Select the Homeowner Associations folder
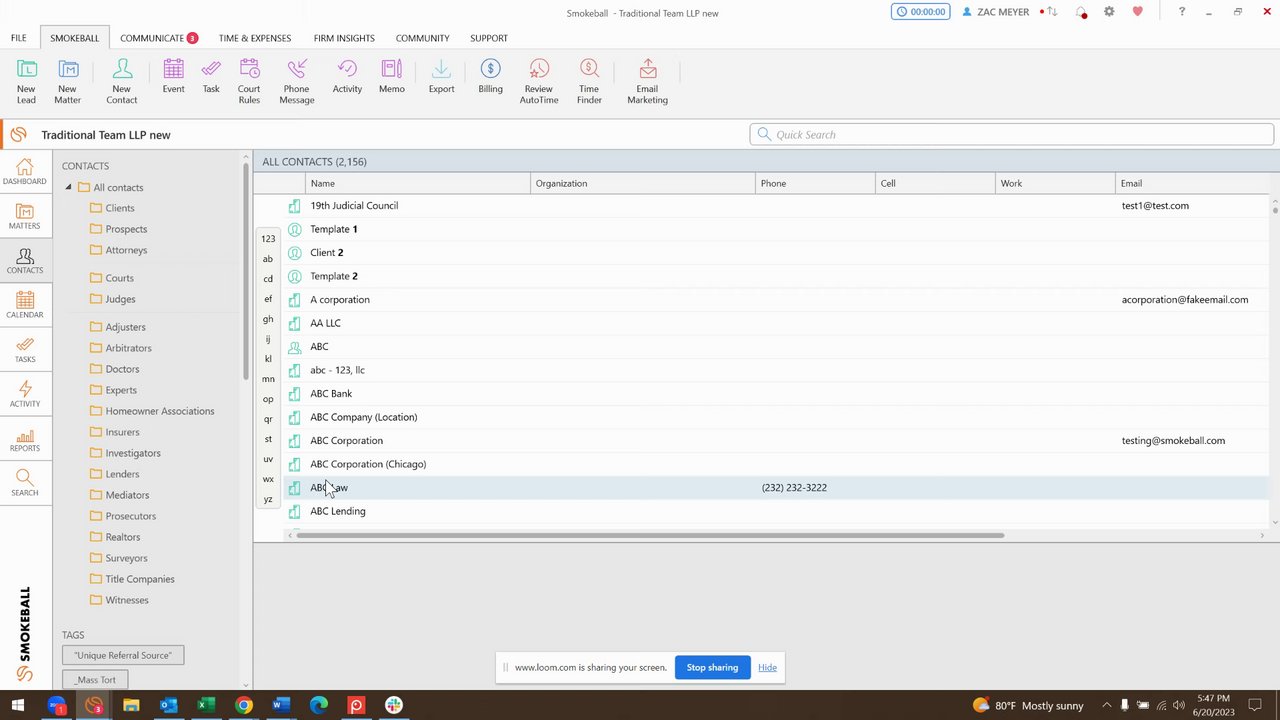This screenshot has height=720, width=1280. 152,411
